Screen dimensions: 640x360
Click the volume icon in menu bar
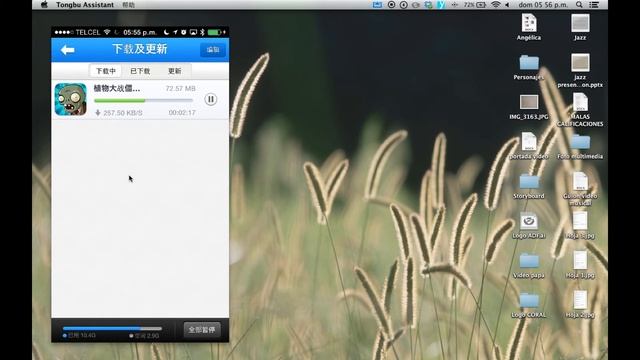[507, 4]
